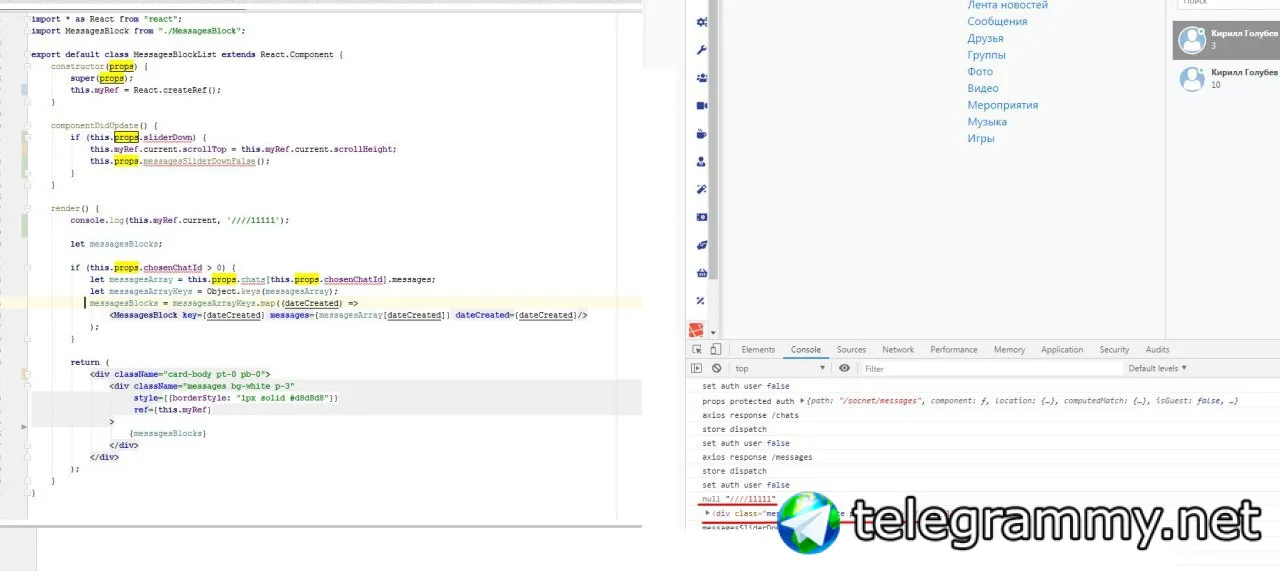The width and height of the screenshot is (1280, 583).
Task: Open the Audits tab
Action: pos(1157,350)
